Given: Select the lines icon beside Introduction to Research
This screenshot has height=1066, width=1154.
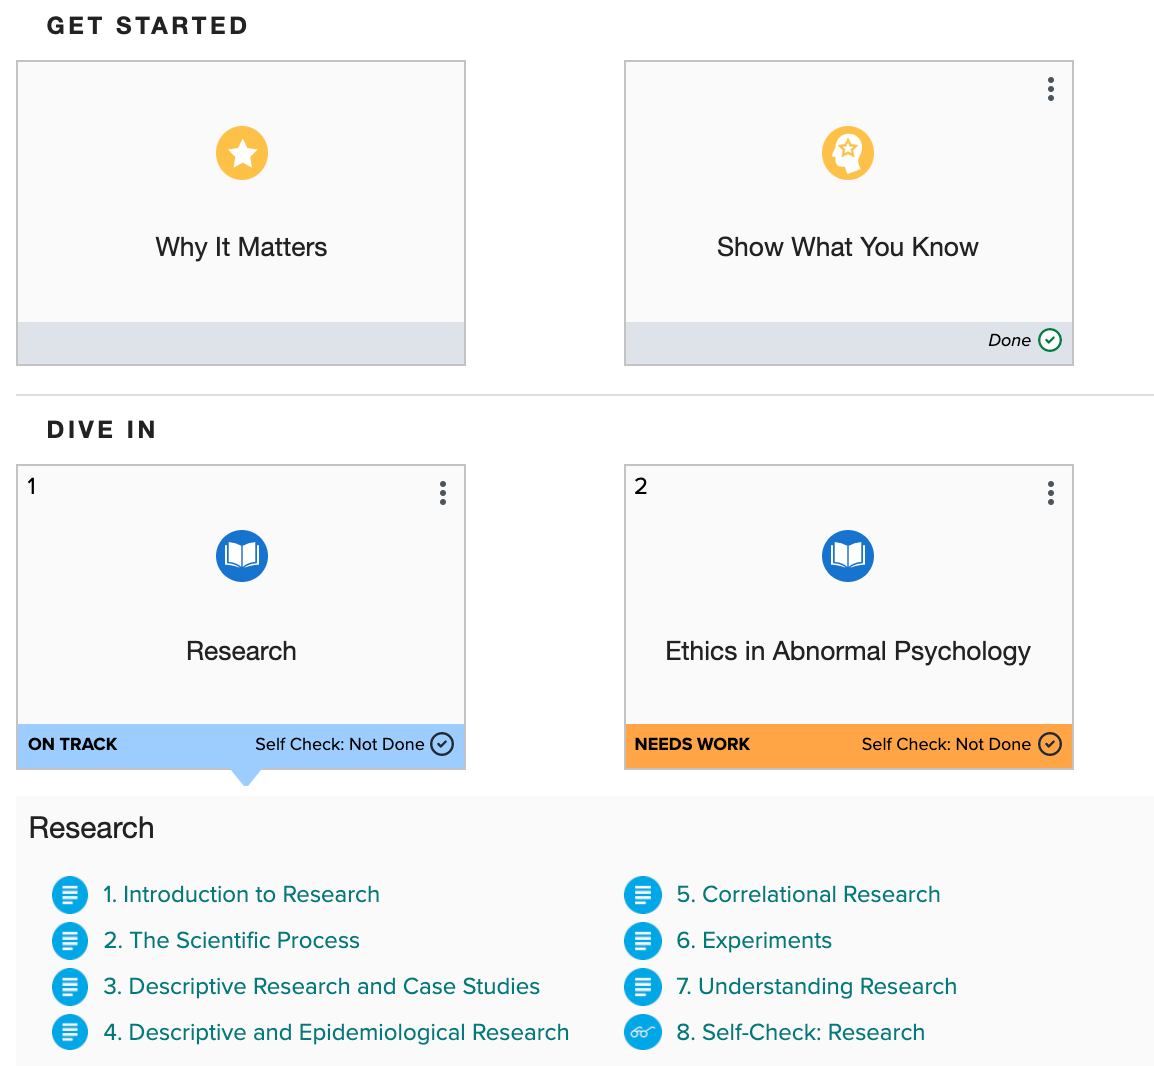Looking at the screenshot, I should [x=70, y=894].
